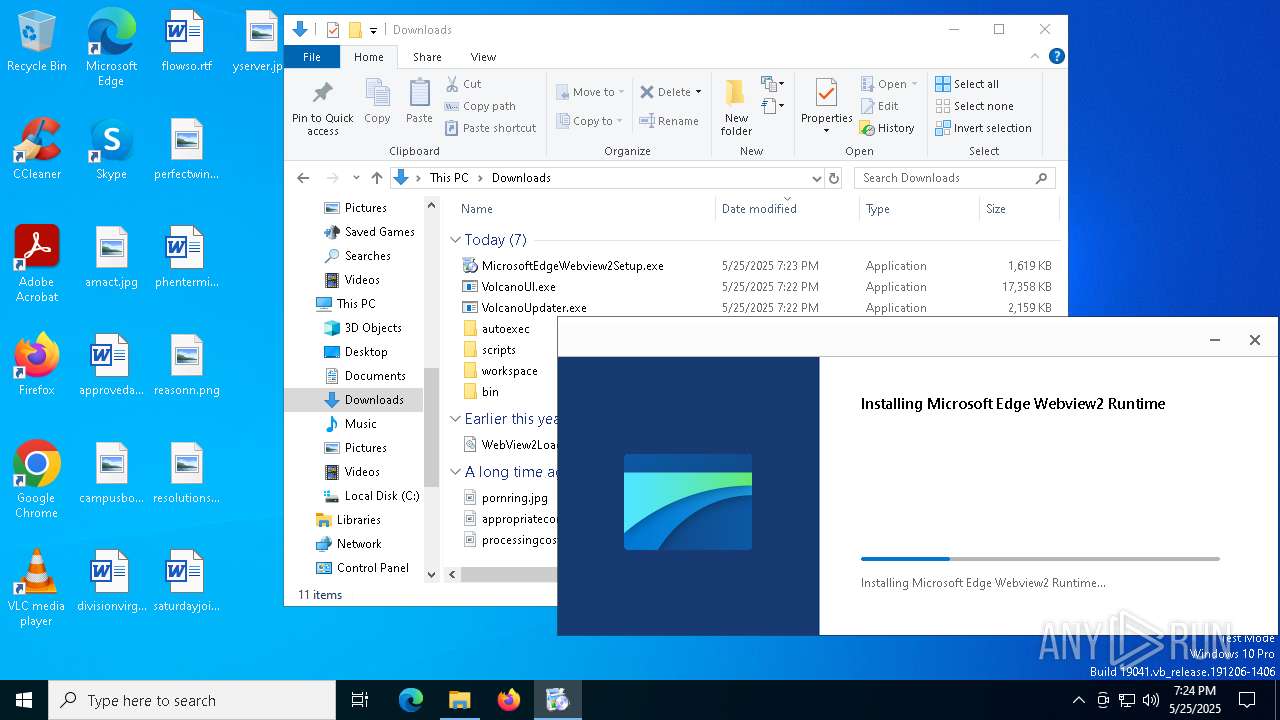Open the Recent locations dropdown arrow
The height and width of the screenshot is (720, 1280).
pyautogui.click(x=356, y=178)
